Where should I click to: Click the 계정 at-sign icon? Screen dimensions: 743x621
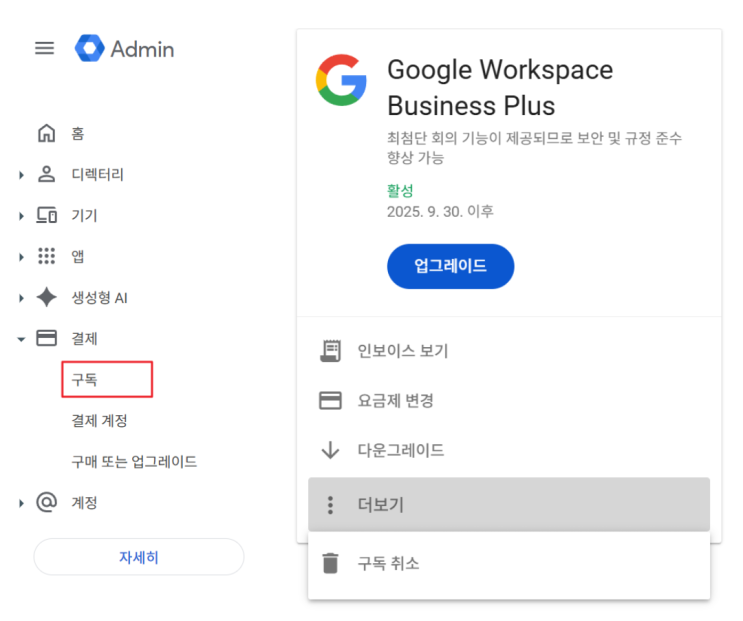click(46, 502)
